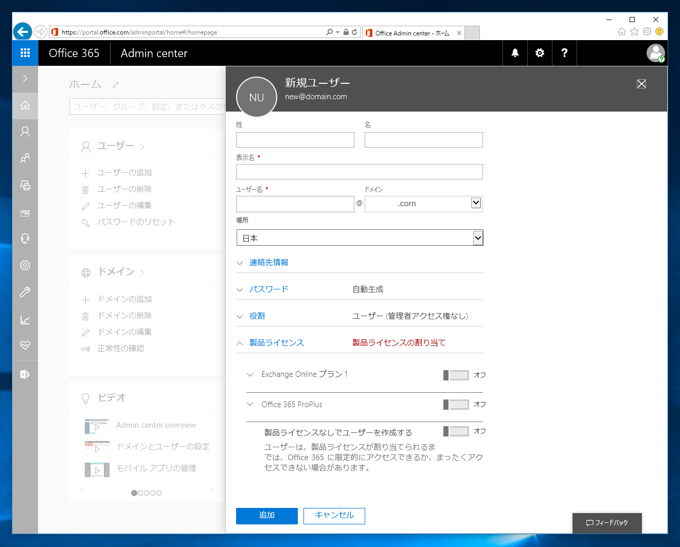Click 正常性の確認 link
Image resolution: width=680 pixels, height=547 pixels.
pos(121,348)
